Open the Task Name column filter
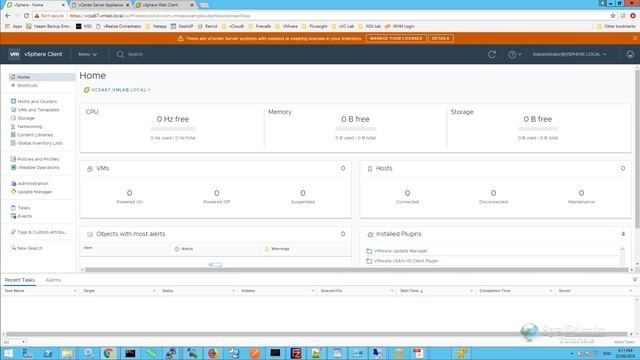Viewport: 640px width, 360px height. click(x=75, y=291)
